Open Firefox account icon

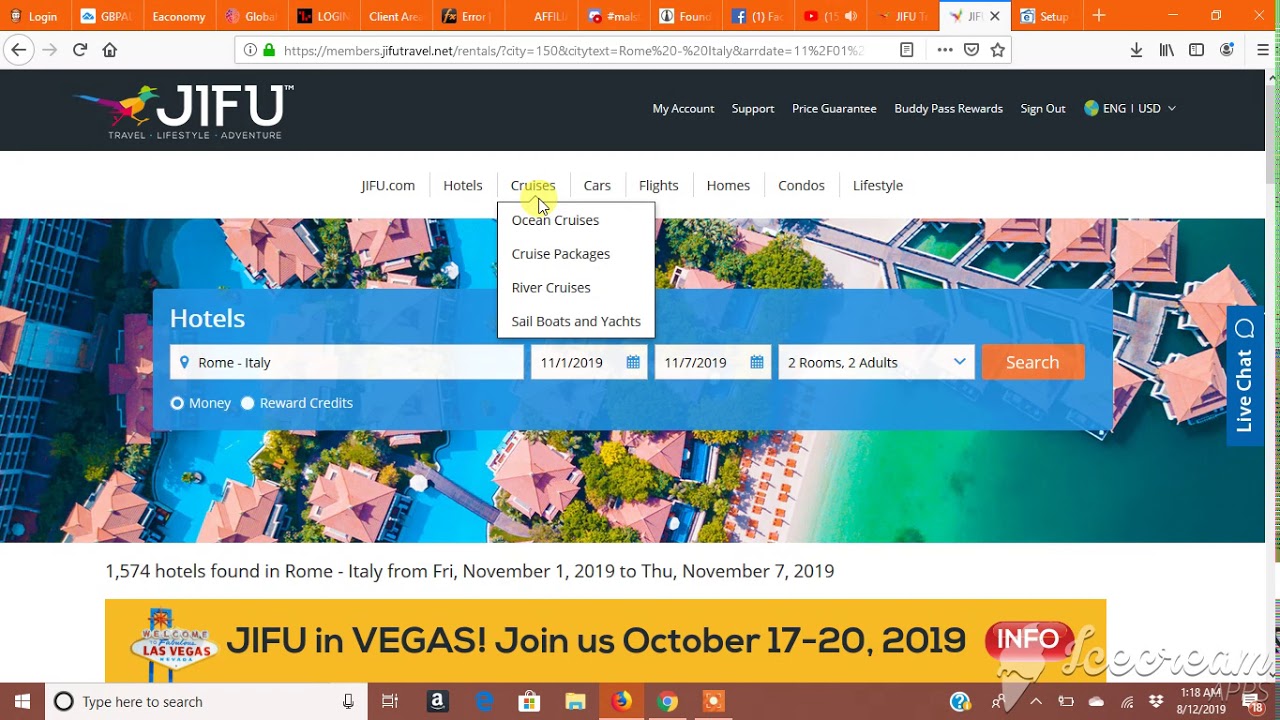point(1226,50)
